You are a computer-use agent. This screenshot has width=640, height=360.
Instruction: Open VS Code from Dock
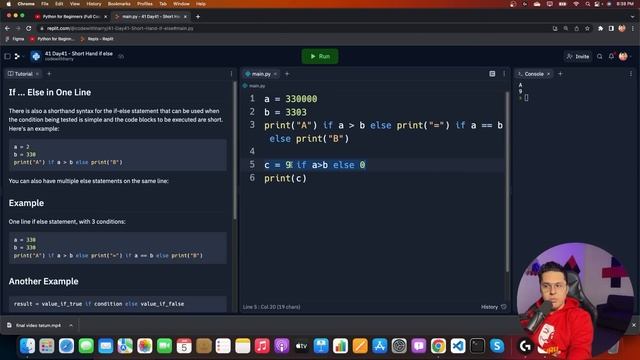pyautogui.click(x=458, y=346)
